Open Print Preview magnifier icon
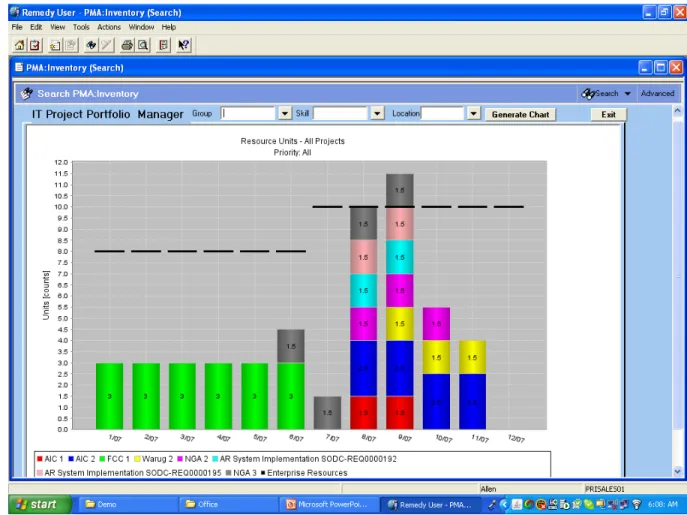This screenshot has height=515, width=687. (x=143, y=45)
